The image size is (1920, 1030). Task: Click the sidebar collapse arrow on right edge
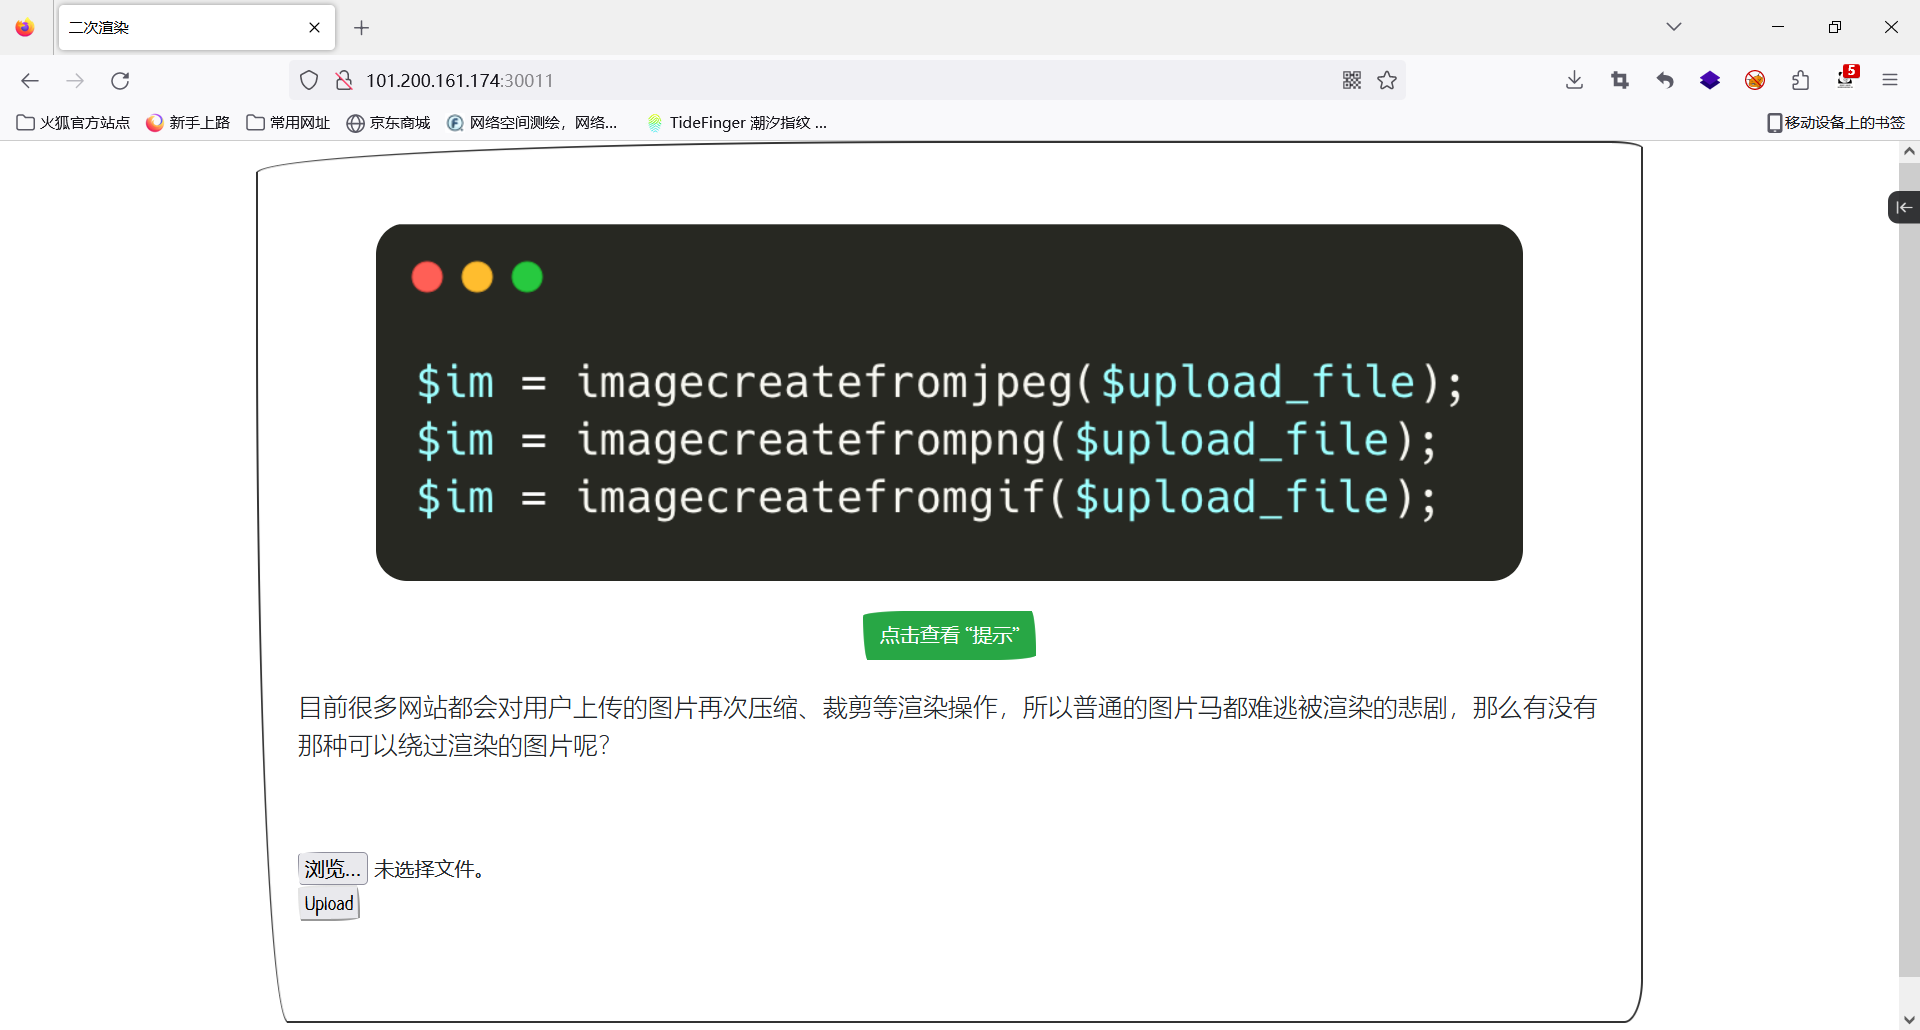(1904, 207)
